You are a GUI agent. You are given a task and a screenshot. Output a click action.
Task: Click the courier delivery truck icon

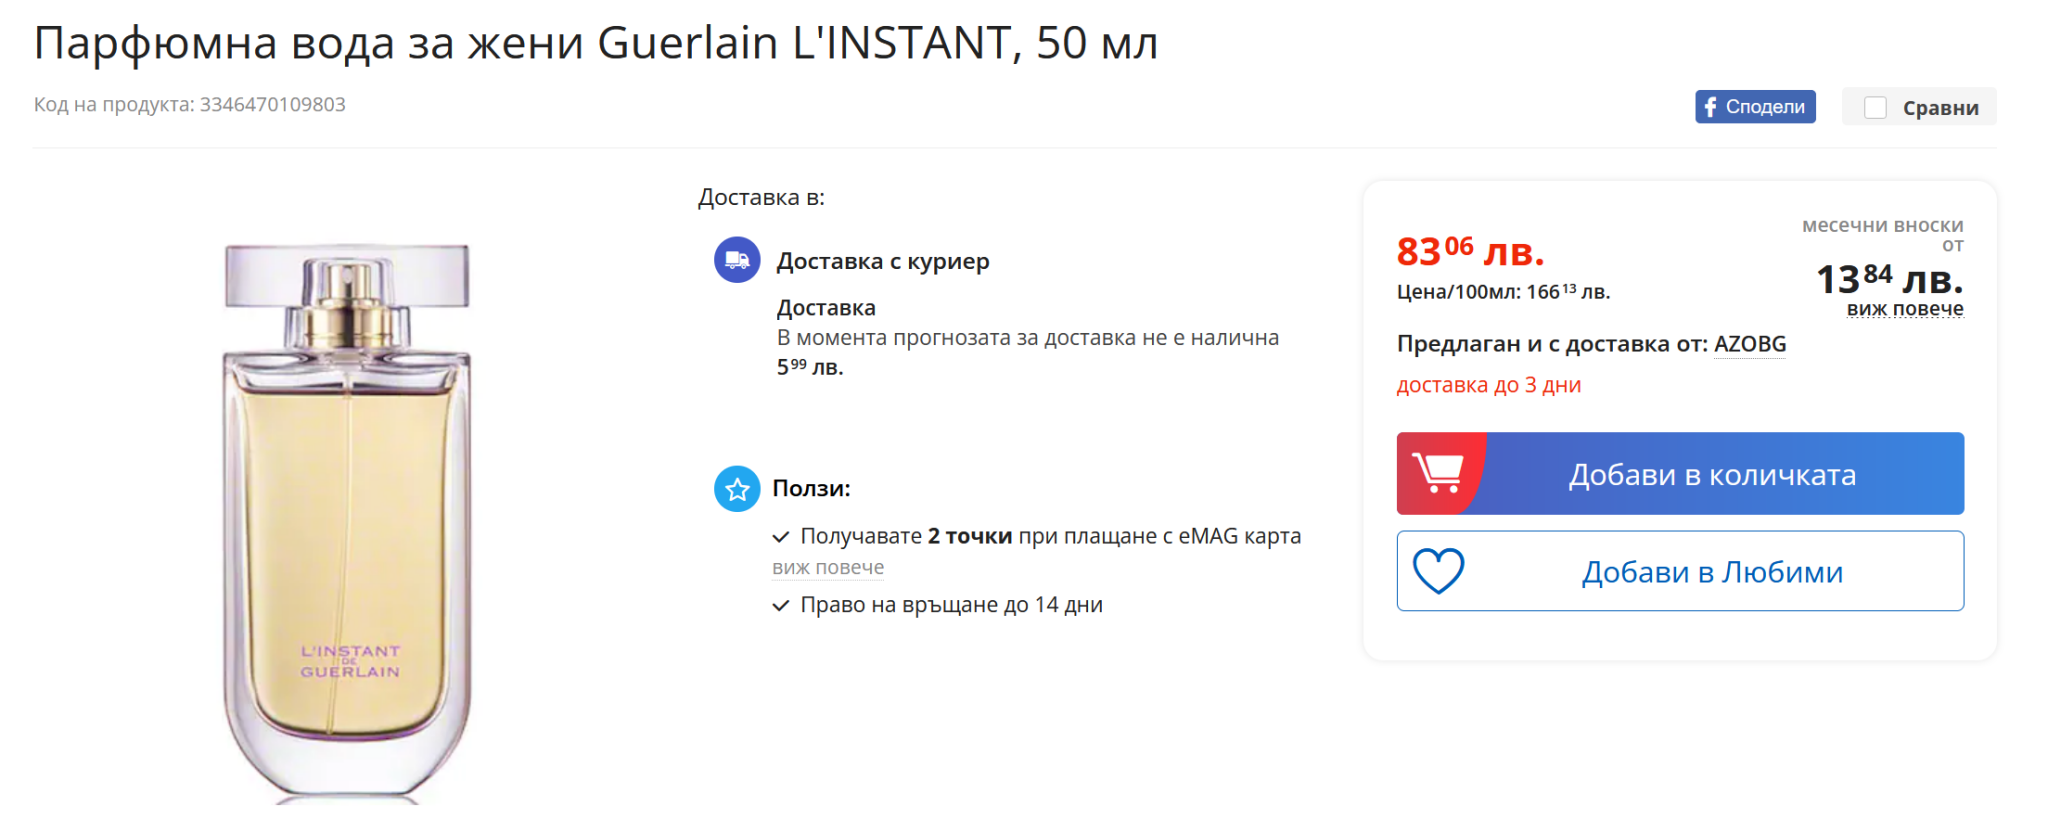point(737,260)
